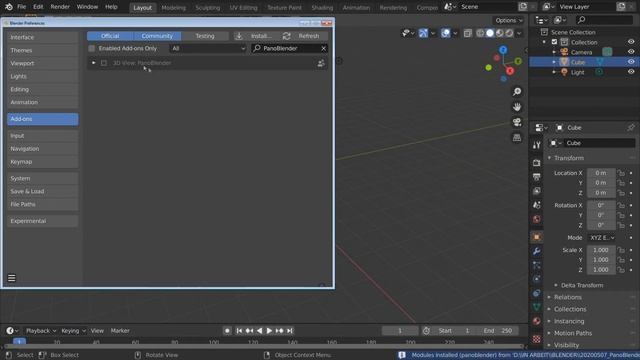Open Modifiers wrench properties tab
The height and width of the screenshot is (360, 640).
tap(537, 251)
